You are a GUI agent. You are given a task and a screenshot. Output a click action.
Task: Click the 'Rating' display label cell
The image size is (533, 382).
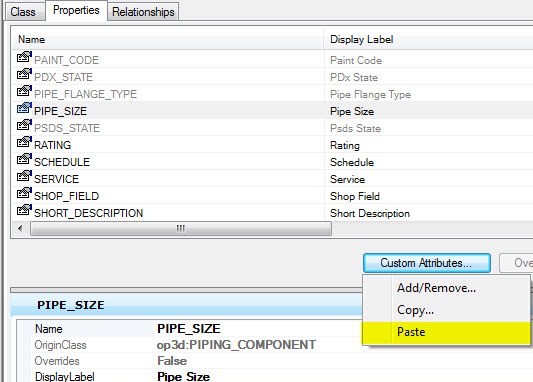click(x=345, y=145)
